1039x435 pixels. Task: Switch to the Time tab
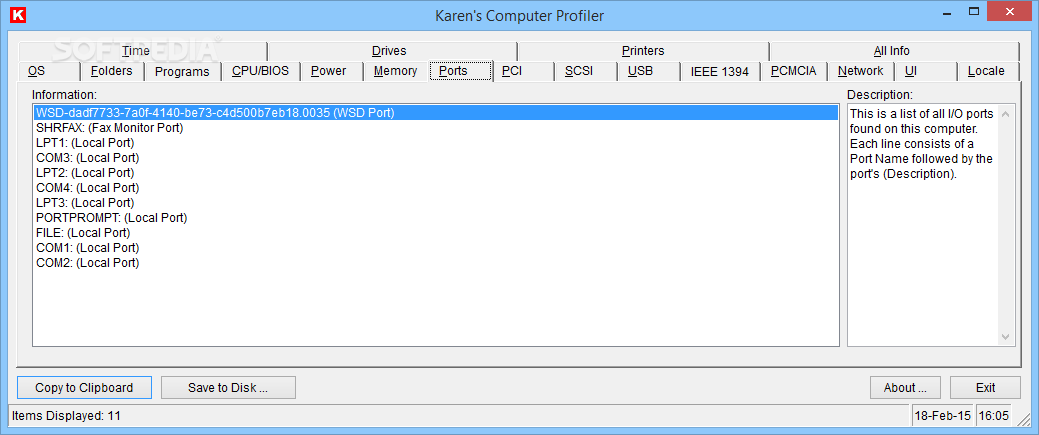(142, 50)
